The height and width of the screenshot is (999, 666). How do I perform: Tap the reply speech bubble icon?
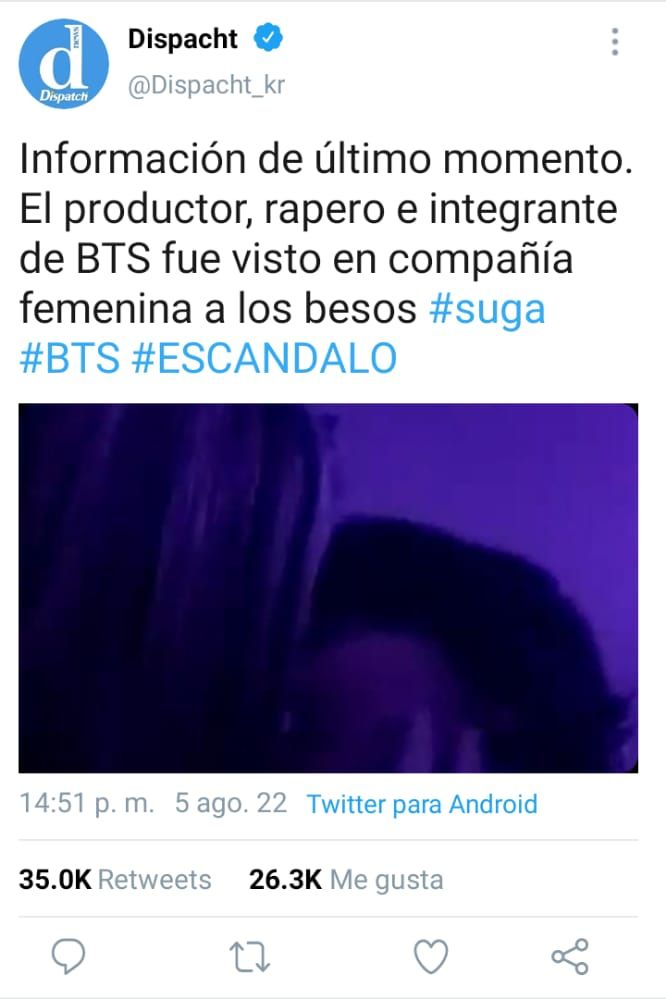pos(68,956)
